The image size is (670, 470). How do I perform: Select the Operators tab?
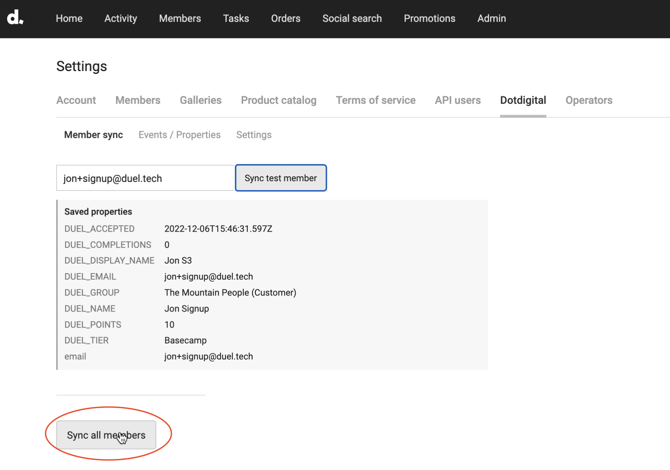coord(588,100)
